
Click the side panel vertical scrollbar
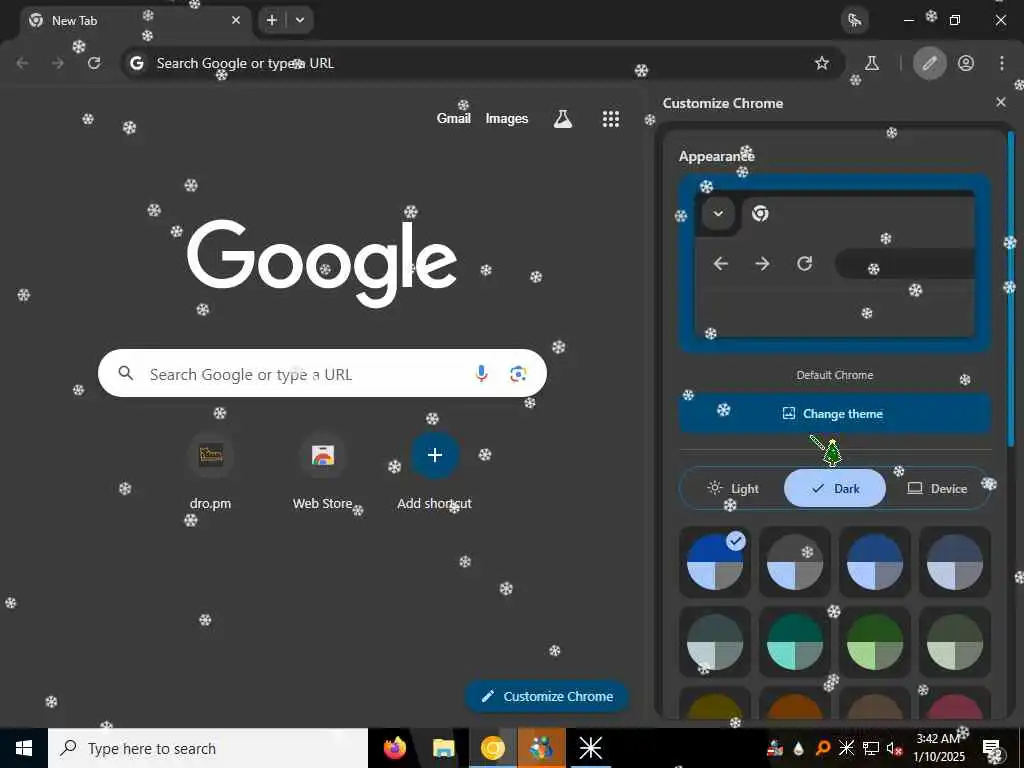click(1011, 290)
